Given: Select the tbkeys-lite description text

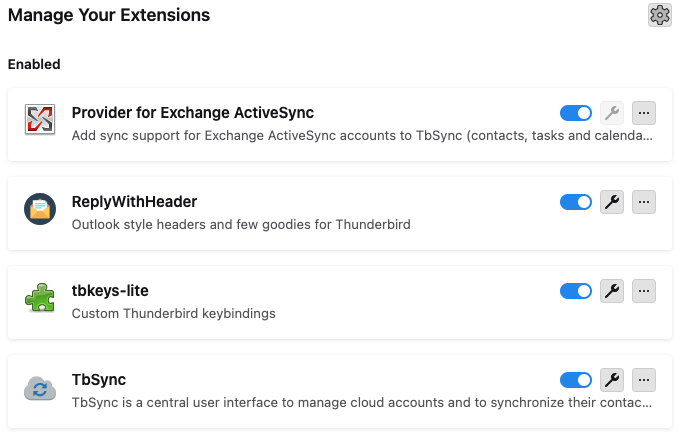Looking at the screenshot, I should pyautogui.click(x=173, y=313).
